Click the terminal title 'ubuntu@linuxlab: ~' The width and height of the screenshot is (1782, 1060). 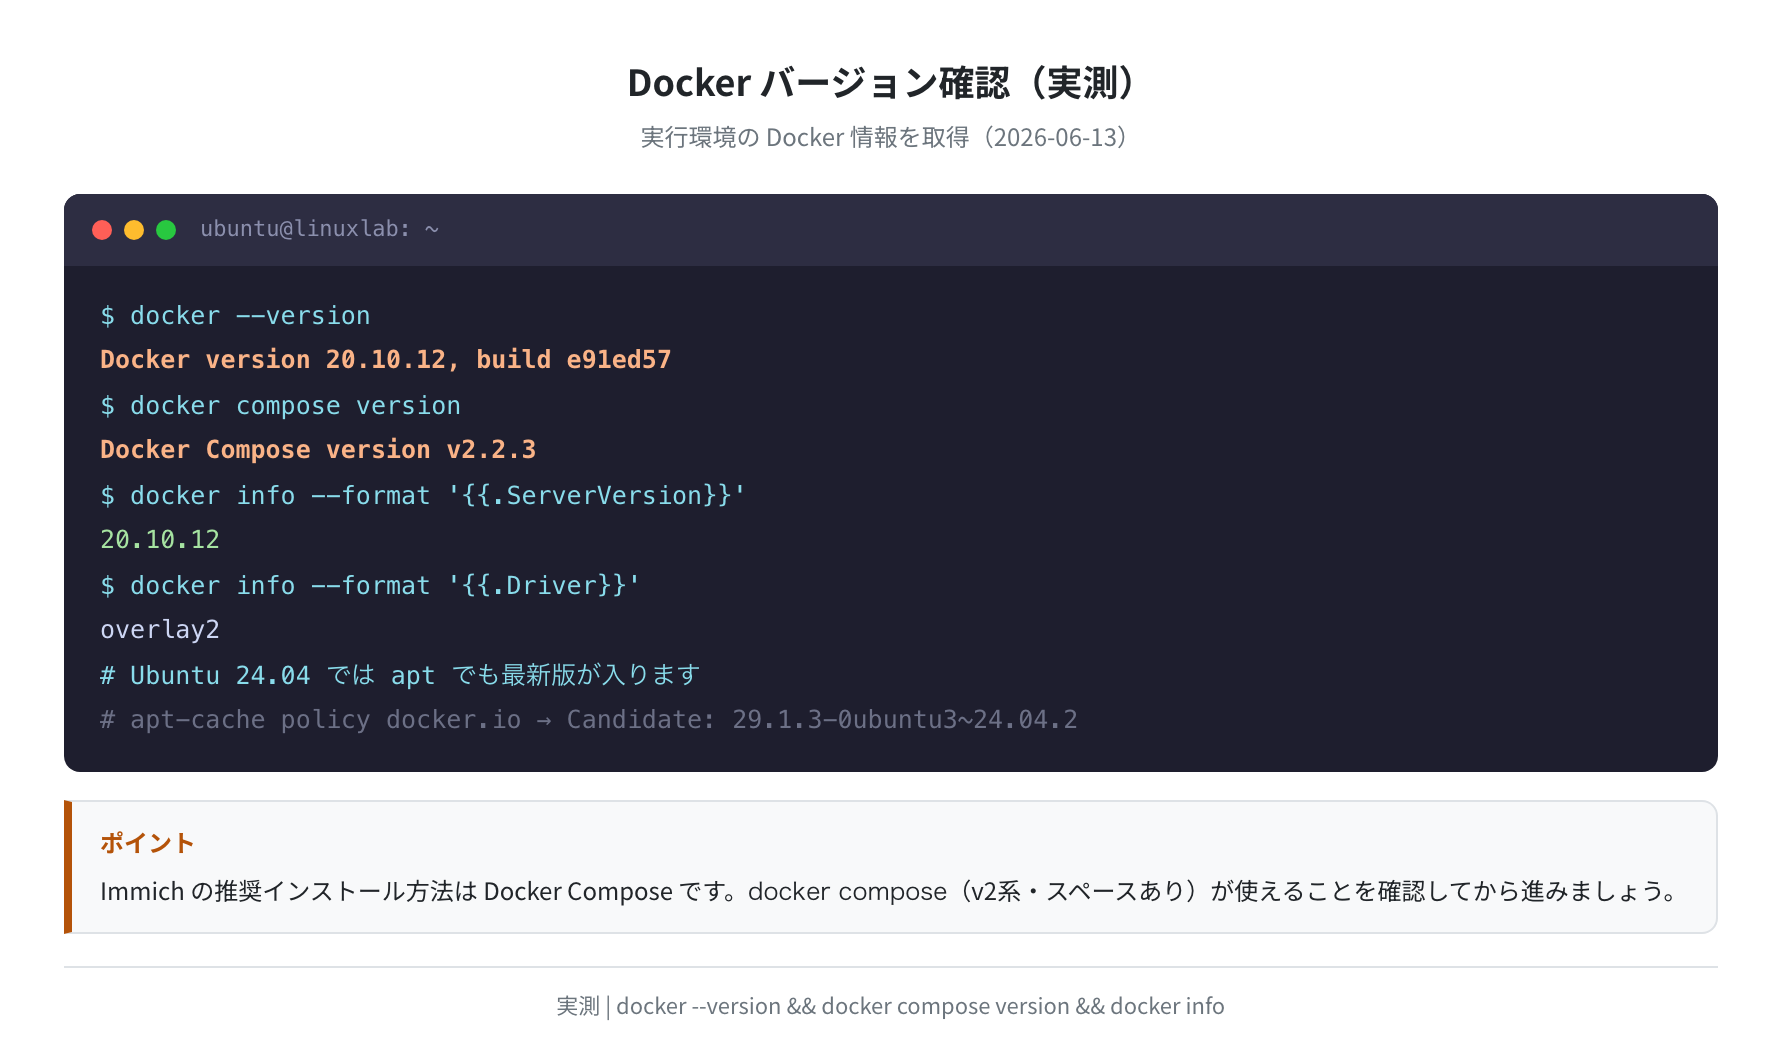(320, 229)
